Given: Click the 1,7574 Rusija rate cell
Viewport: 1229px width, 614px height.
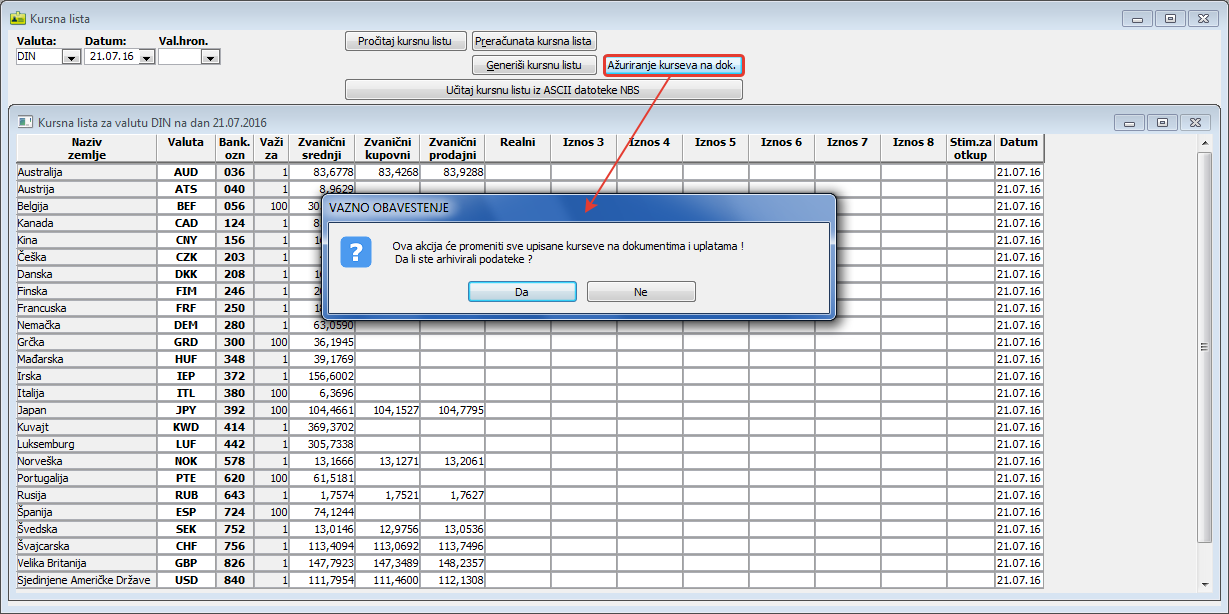Looking at the screenshot, I should [321, 495].
